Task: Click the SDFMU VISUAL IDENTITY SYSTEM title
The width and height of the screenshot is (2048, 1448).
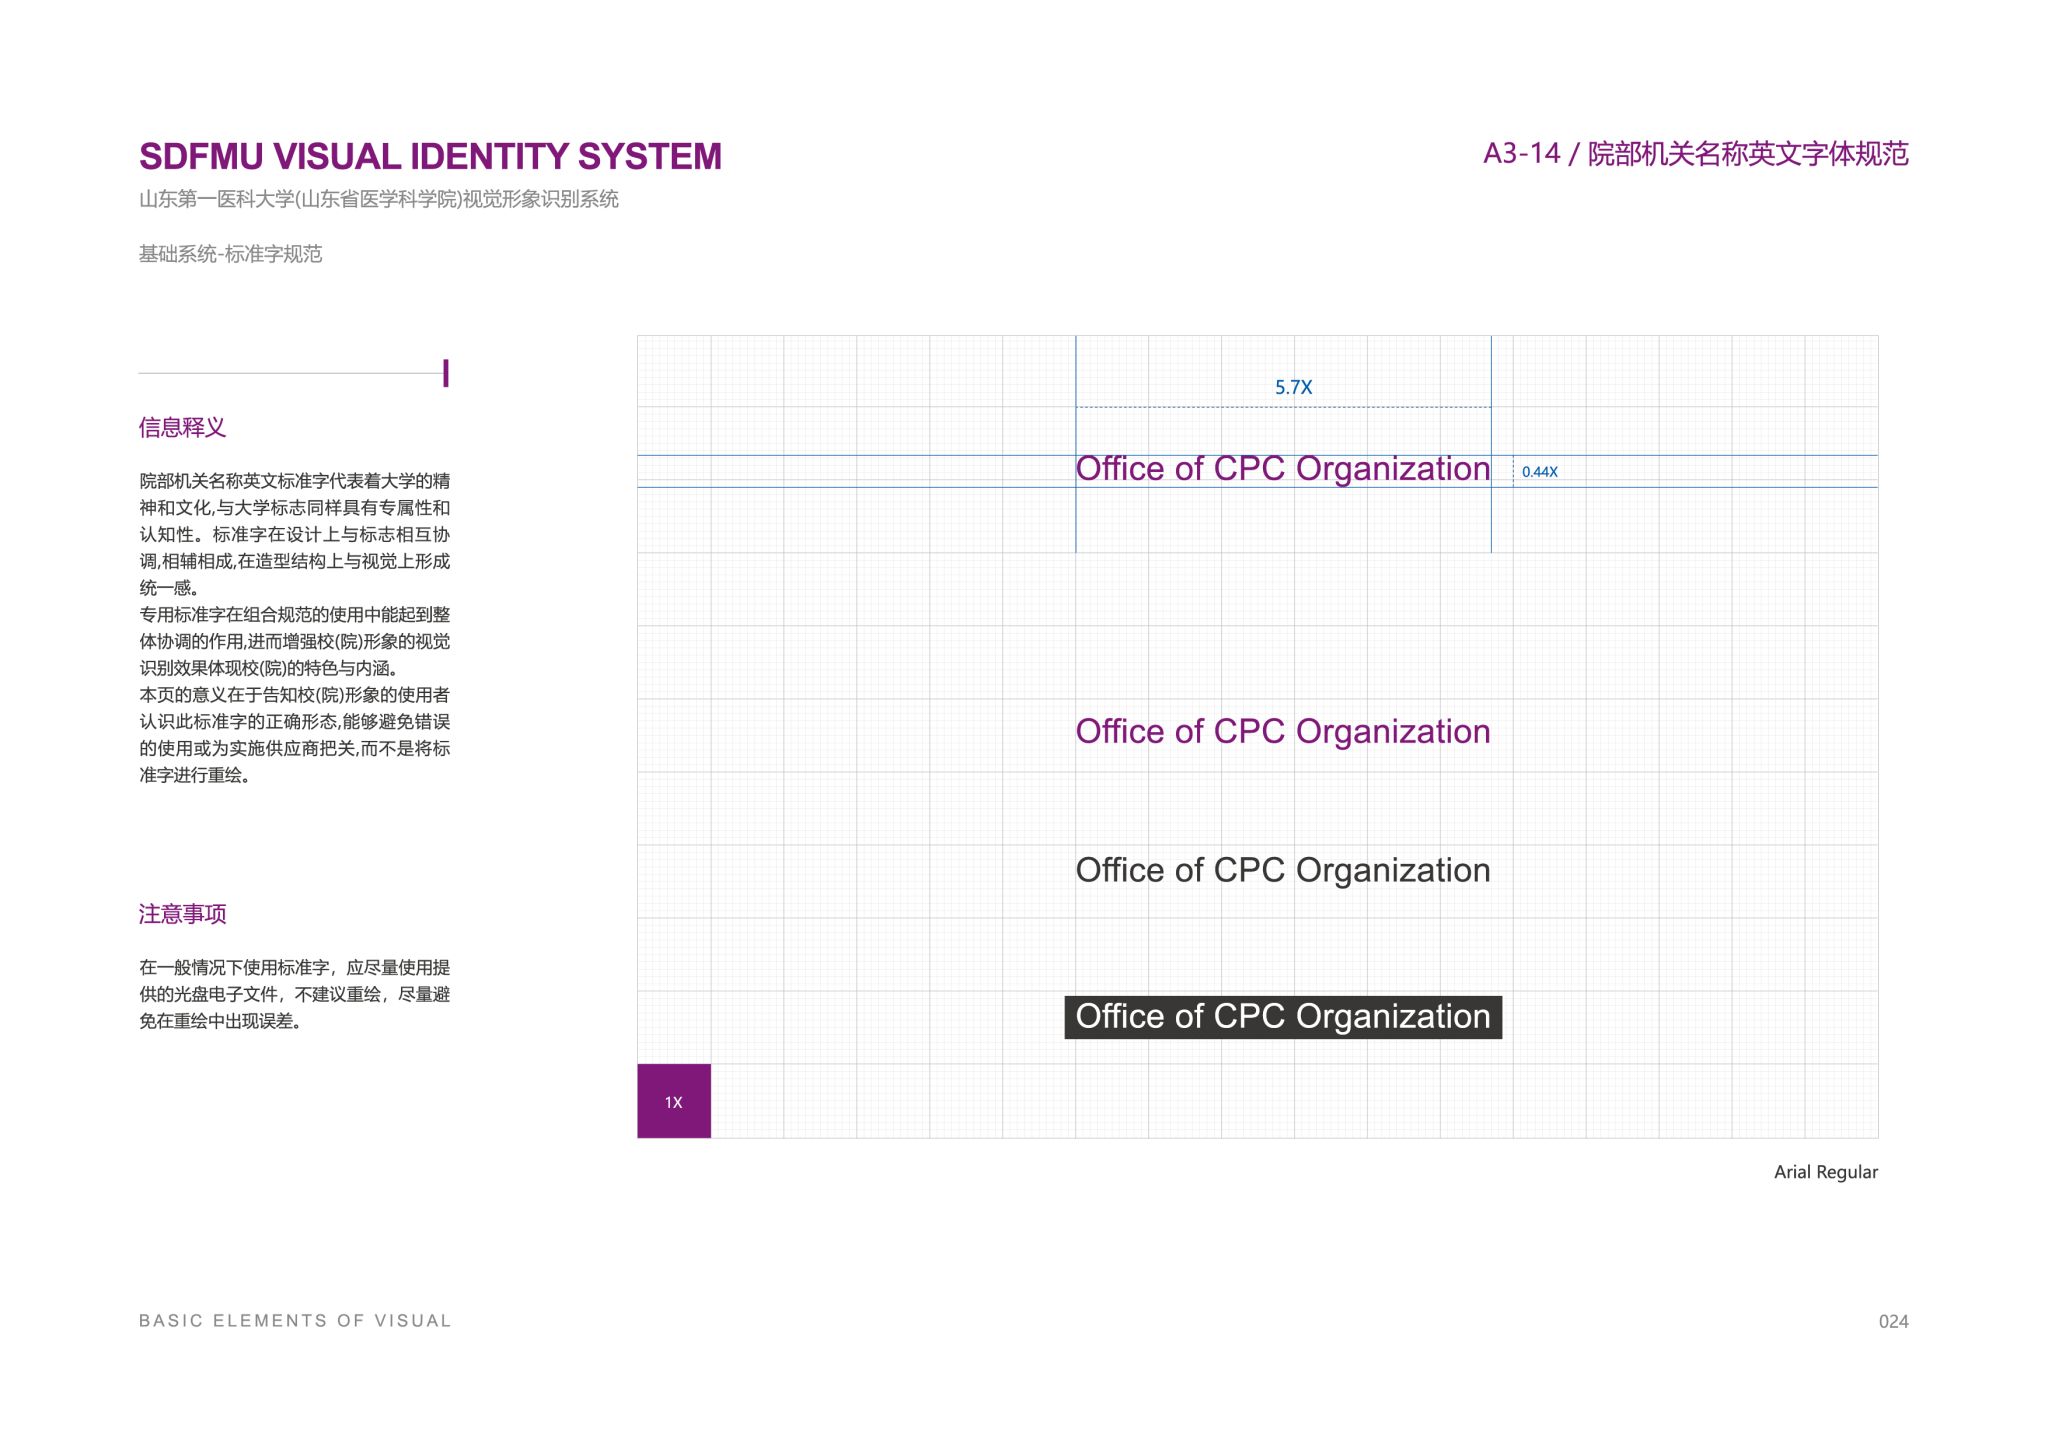Action: point(430,157)
